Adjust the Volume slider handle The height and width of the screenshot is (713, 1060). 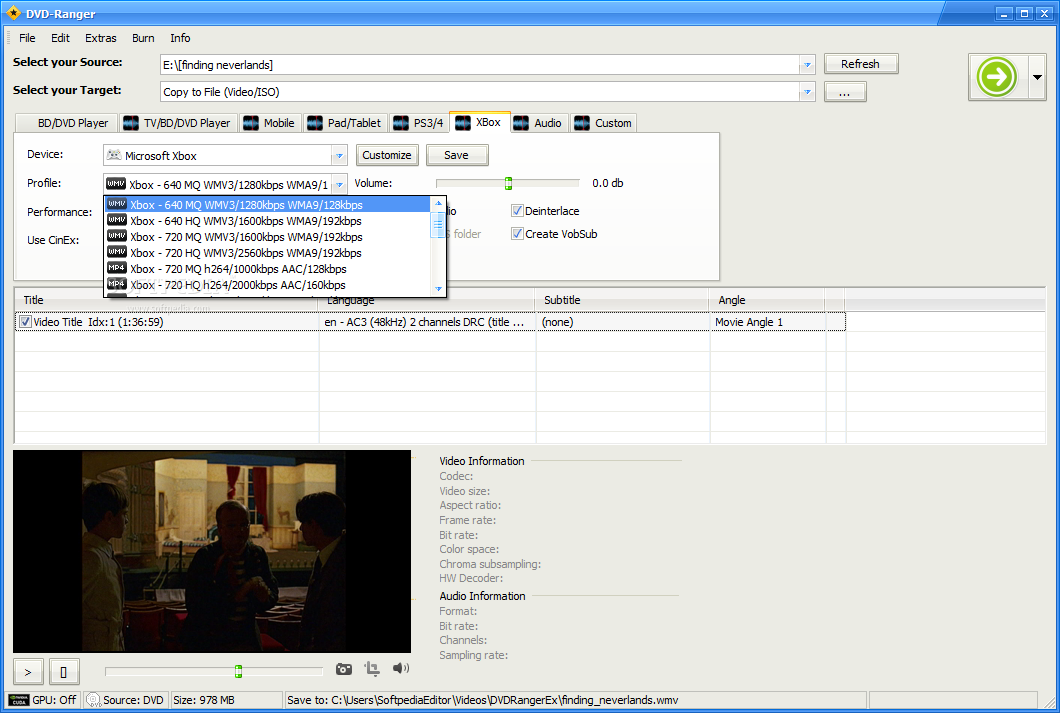click(x=508, y=183)
